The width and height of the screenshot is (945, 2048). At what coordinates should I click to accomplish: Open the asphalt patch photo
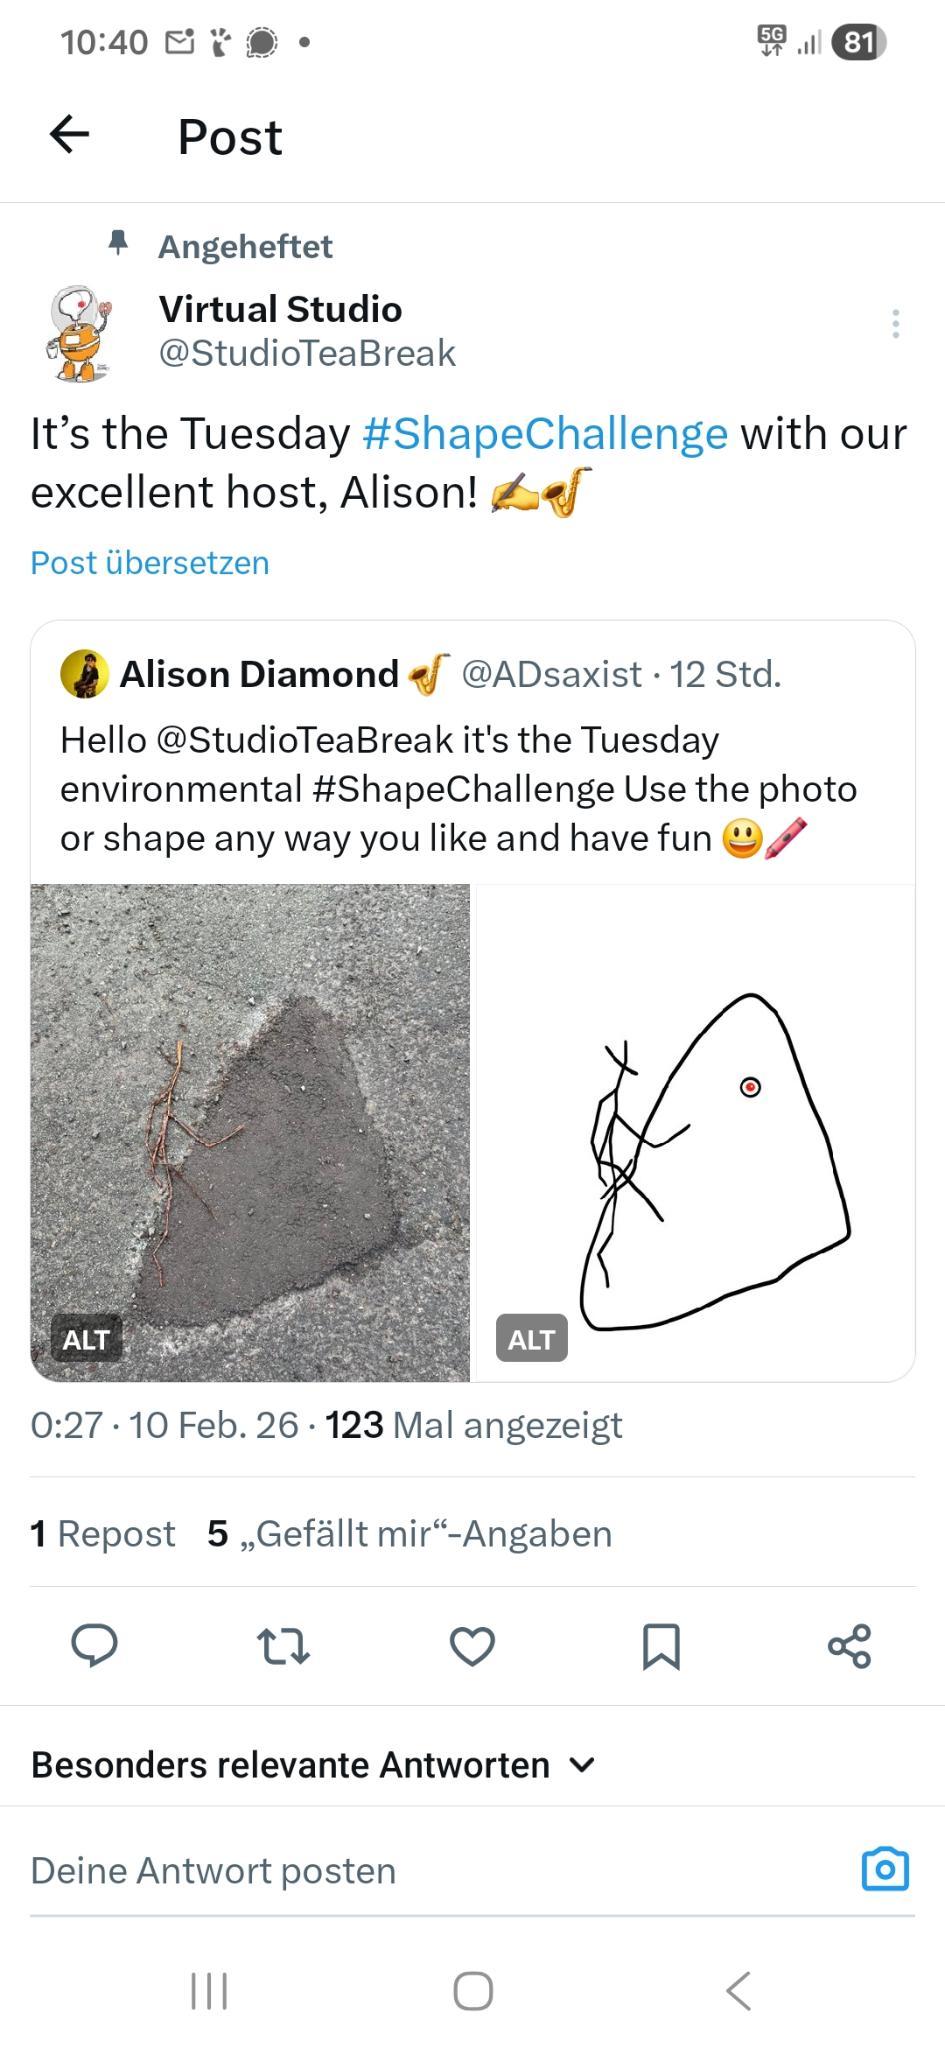250,1110
